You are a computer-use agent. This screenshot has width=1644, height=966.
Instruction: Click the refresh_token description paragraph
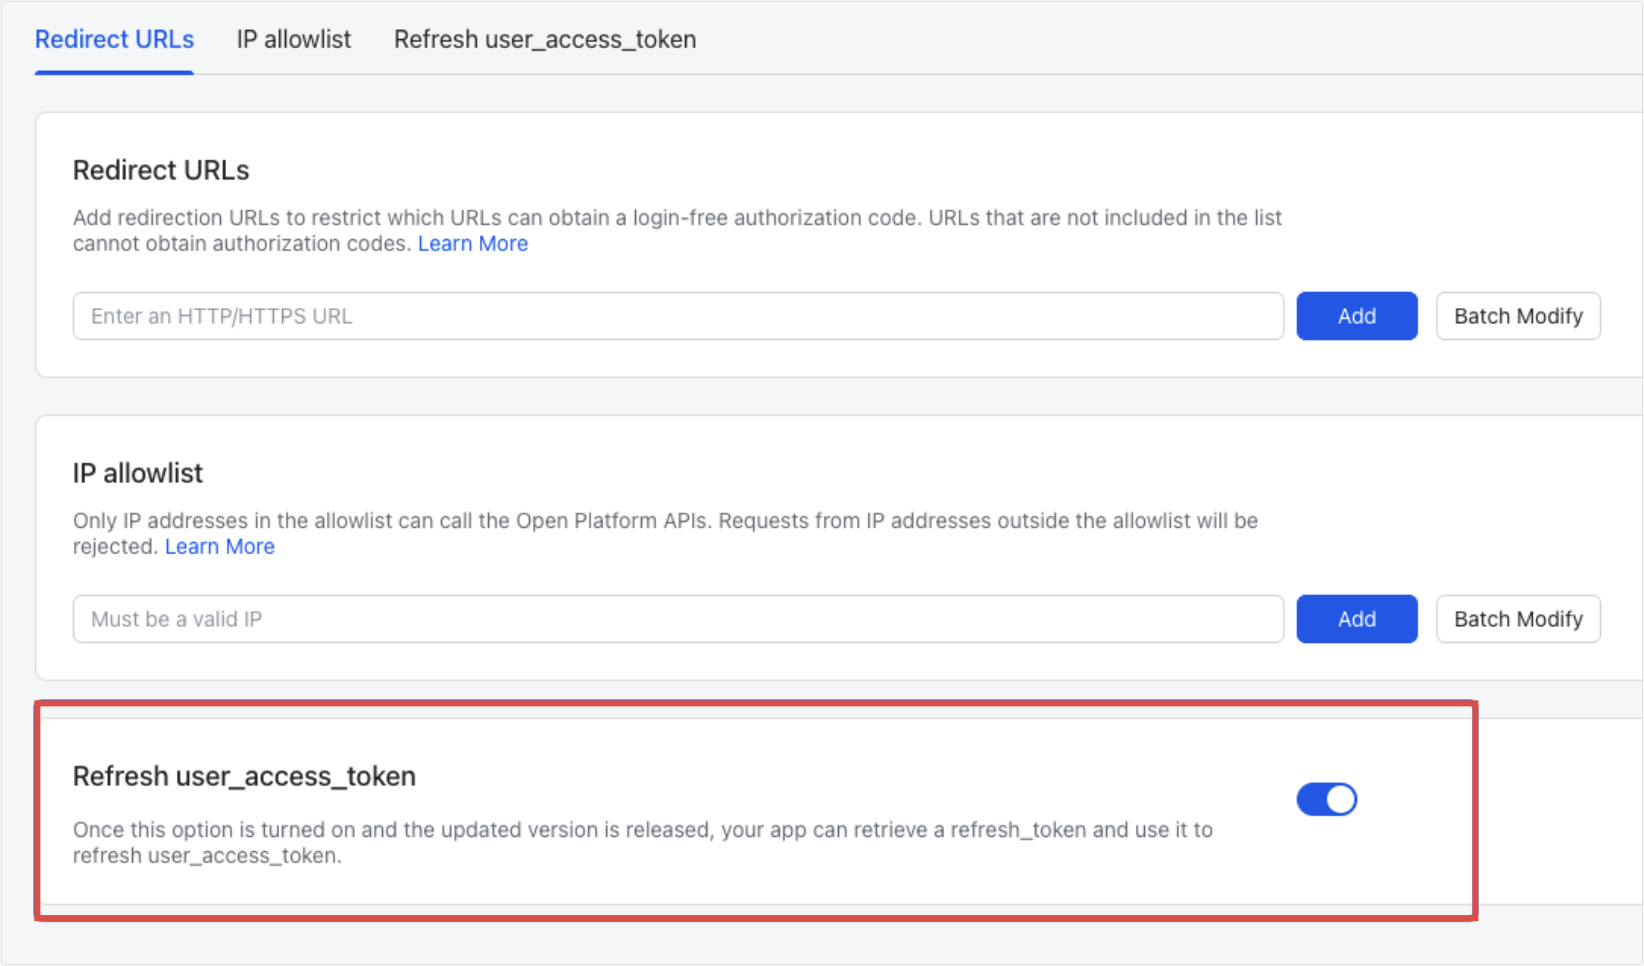pyautogui.click(x=642, y=830)
